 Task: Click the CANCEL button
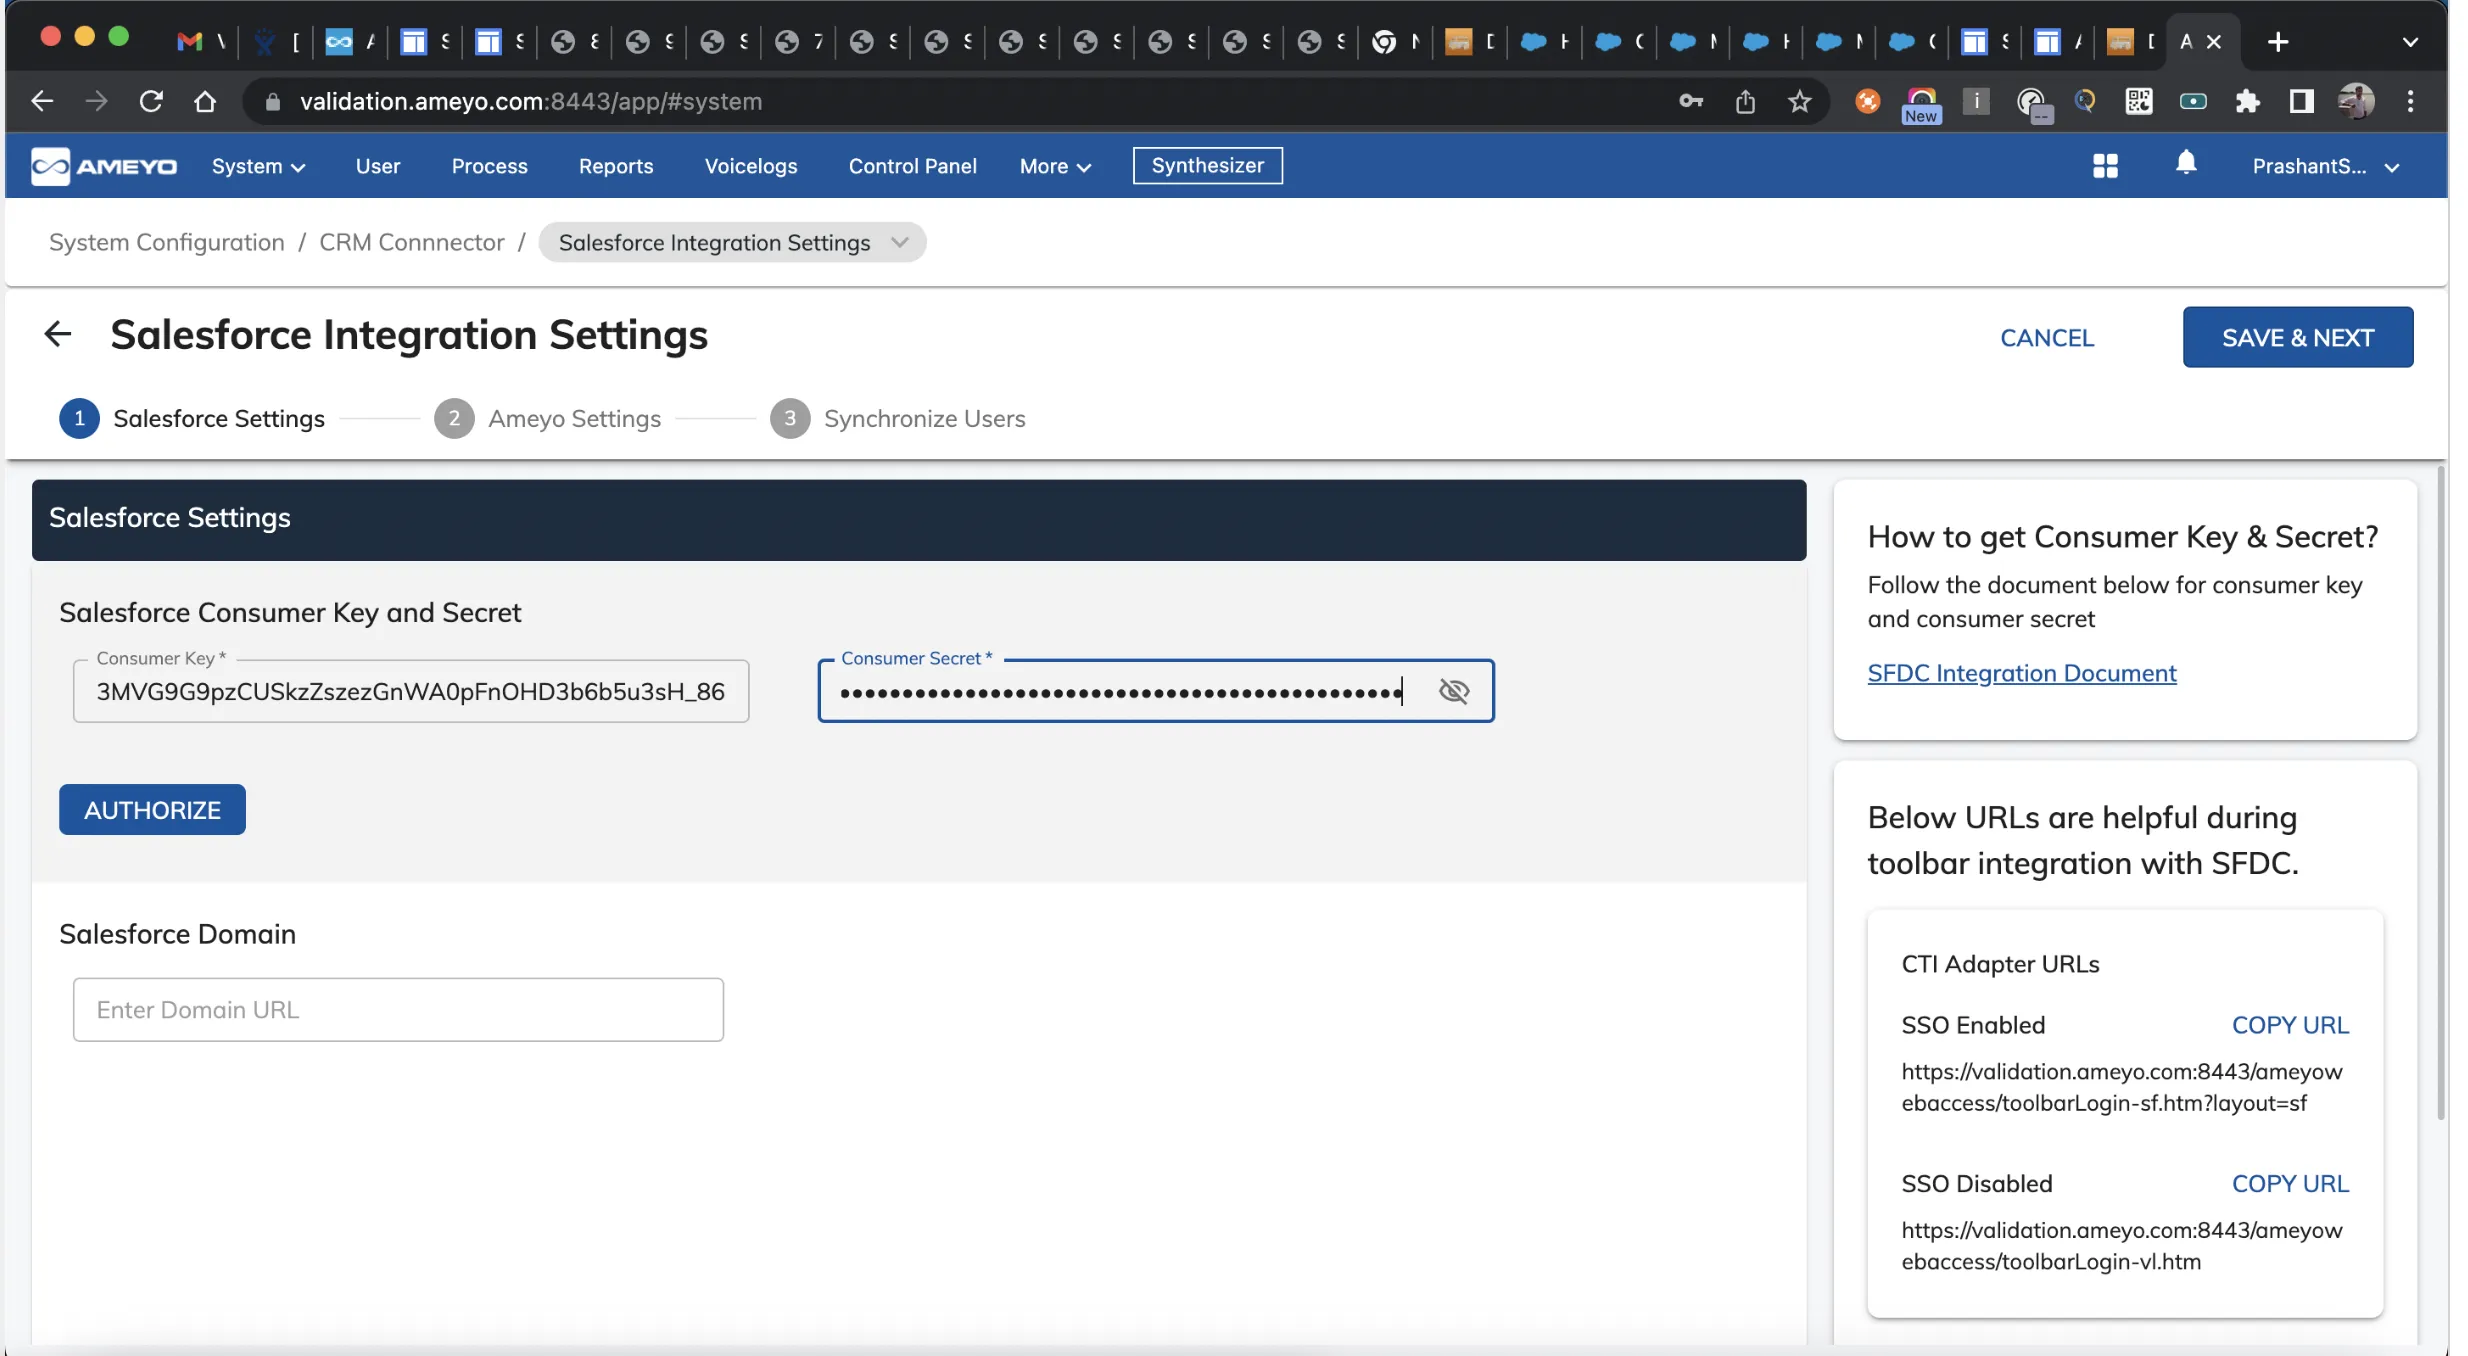[2046, 338]
